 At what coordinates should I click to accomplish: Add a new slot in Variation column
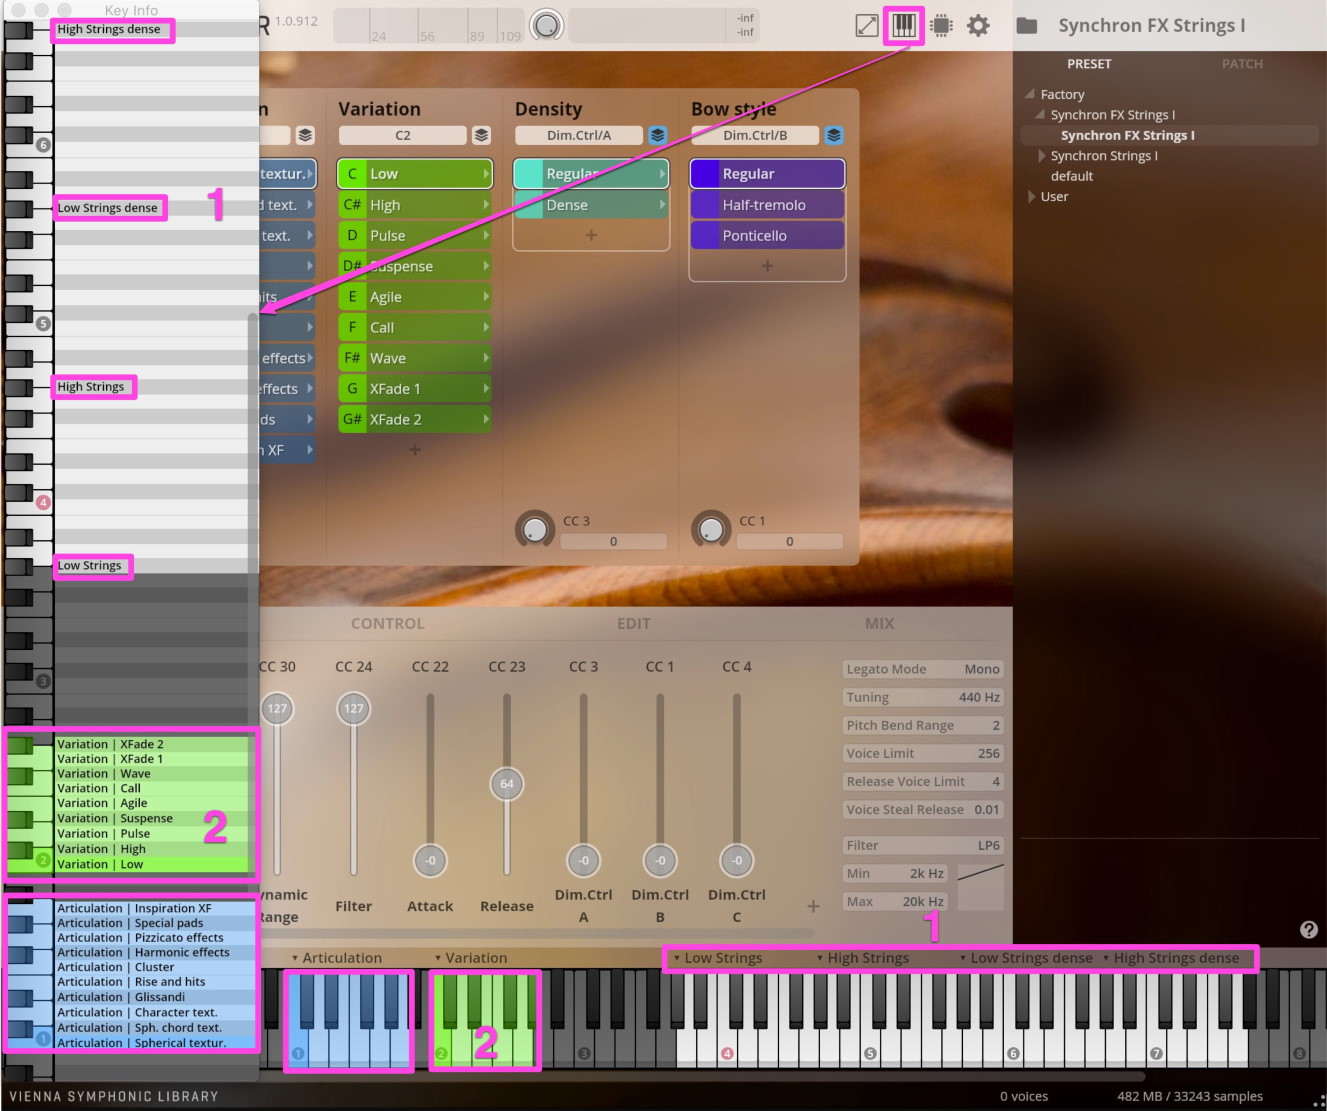(415, 450)
